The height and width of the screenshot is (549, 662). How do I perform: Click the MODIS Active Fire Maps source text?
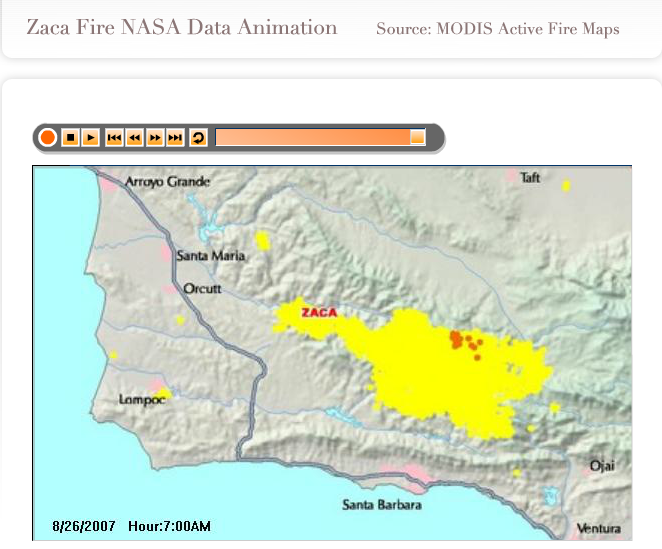tap(497, 29)
